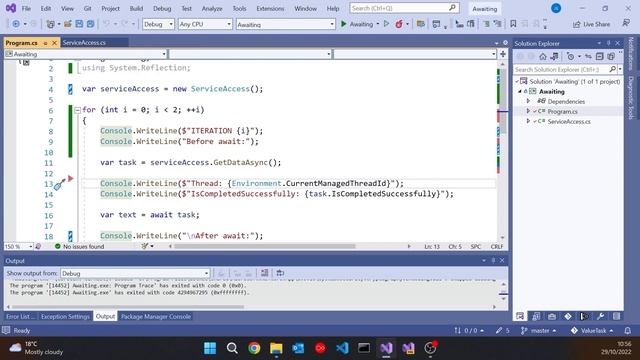
Task: Toggle pin on Program.cs tab
Action: (x=45, y=43)
